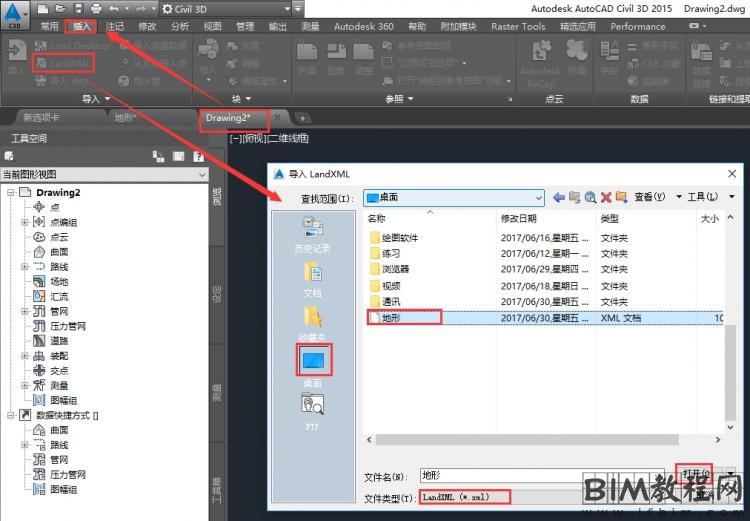750x521 pixels.
Task: Click the Print icon in quick access toolbar
Action: (96, 8)
